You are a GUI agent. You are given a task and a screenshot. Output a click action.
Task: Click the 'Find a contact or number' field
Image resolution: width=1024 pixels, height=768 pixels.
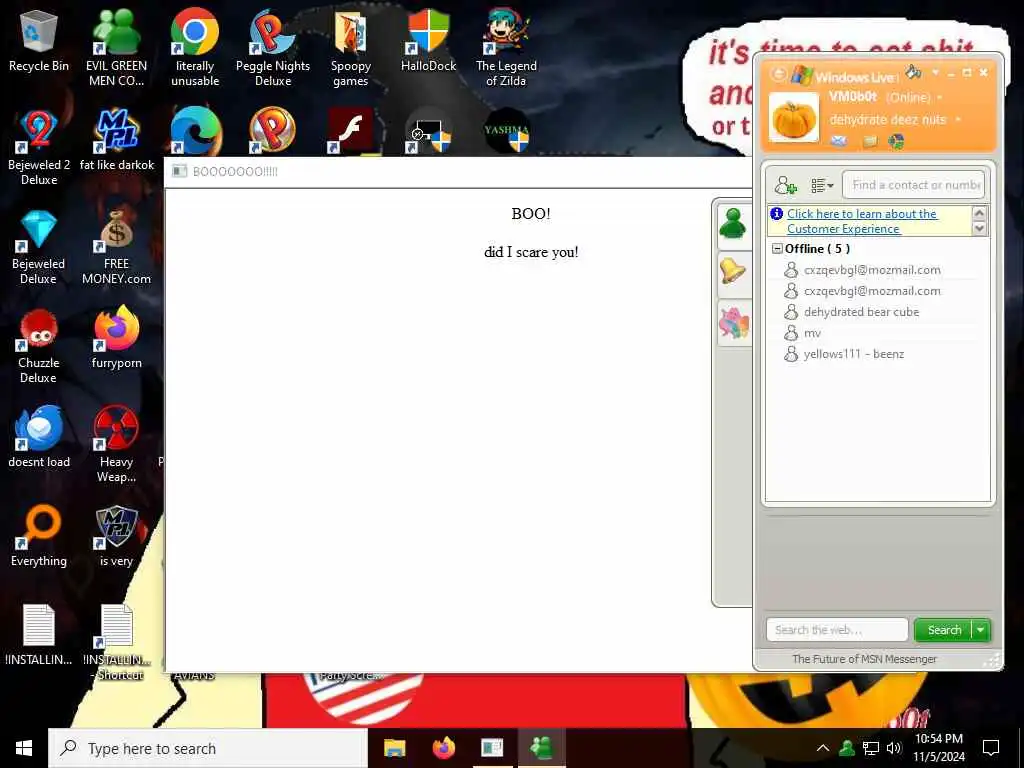(915, 185)
